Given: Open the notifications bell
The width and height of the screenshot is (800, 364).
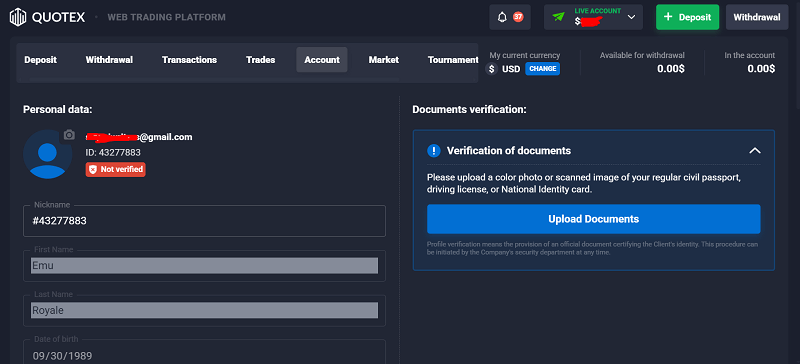Looking at the screenshot, I should click(x=502, y=17).
